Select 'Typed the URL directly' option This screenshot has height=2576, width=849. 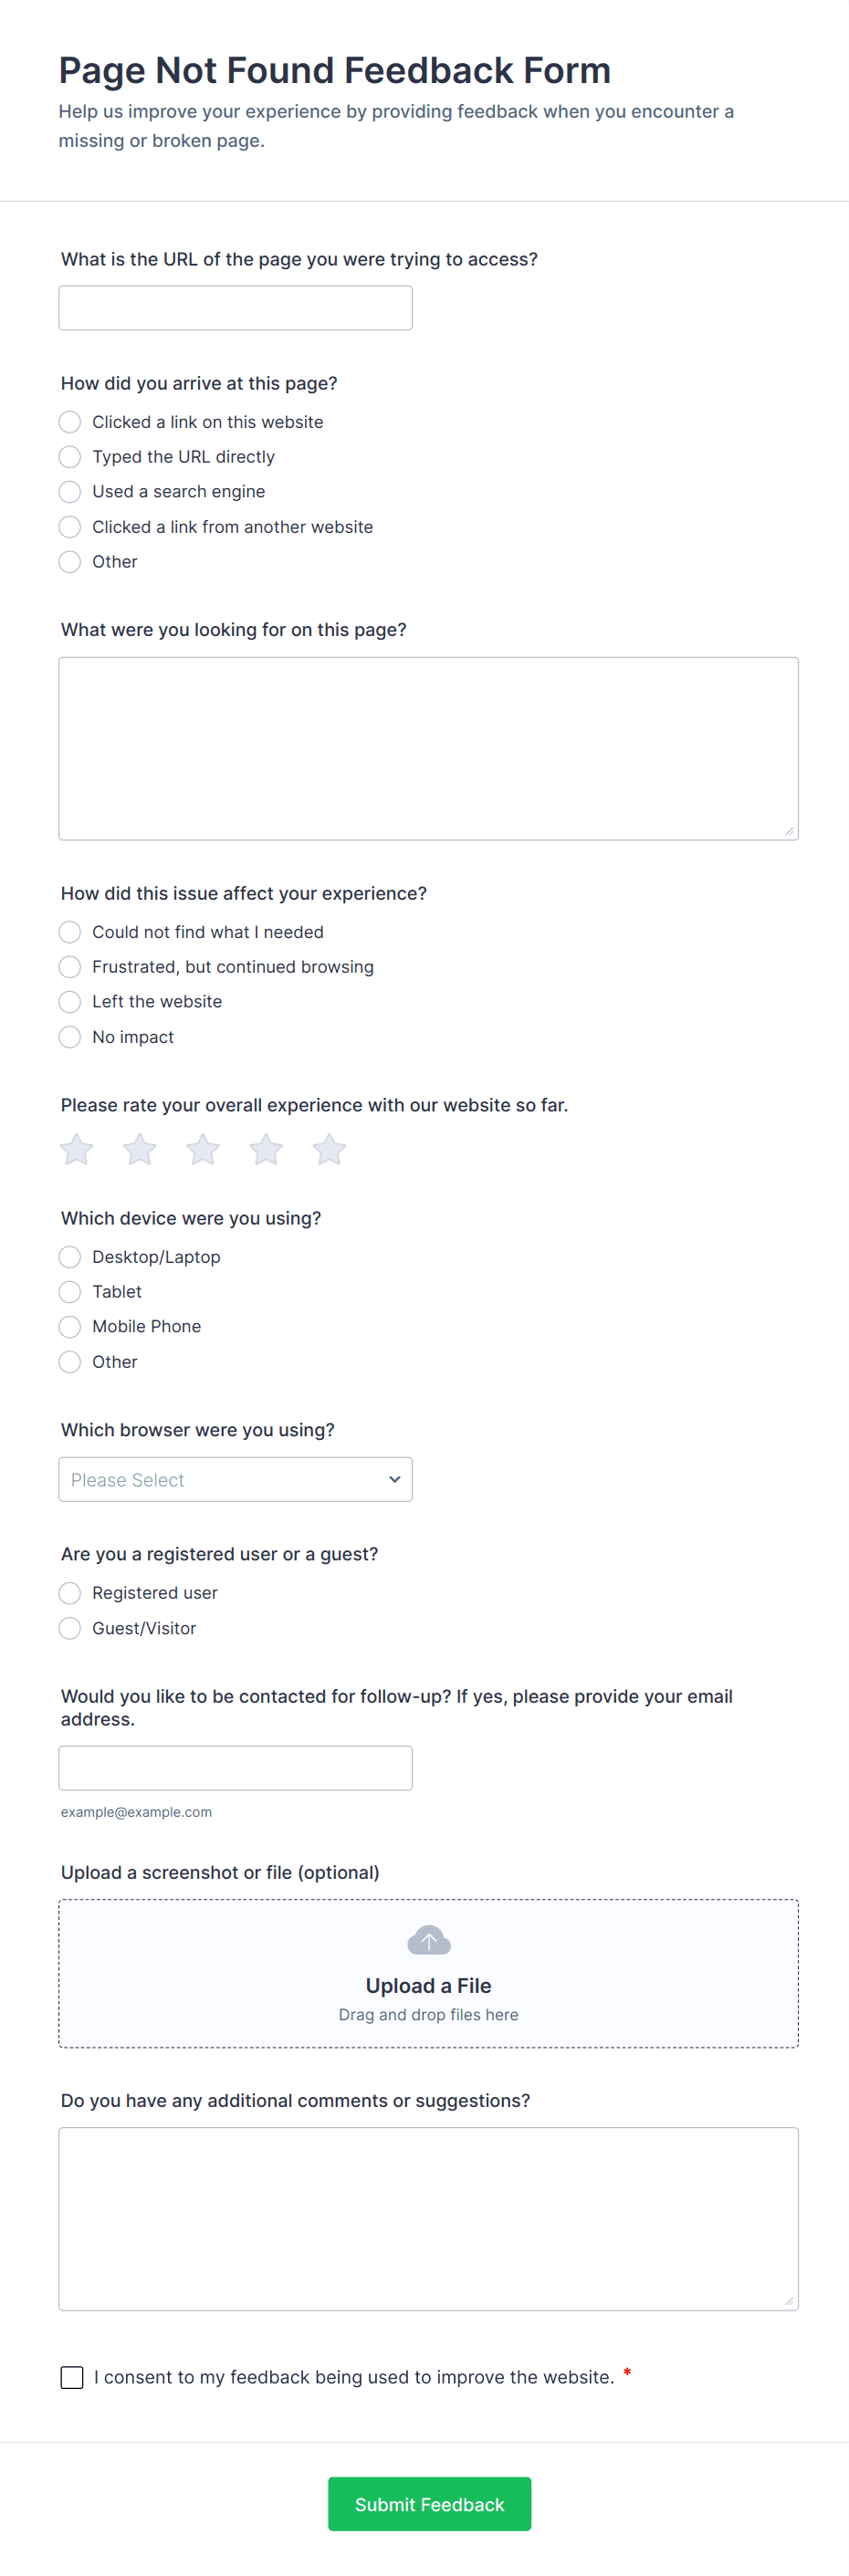(x=70, y=457)
